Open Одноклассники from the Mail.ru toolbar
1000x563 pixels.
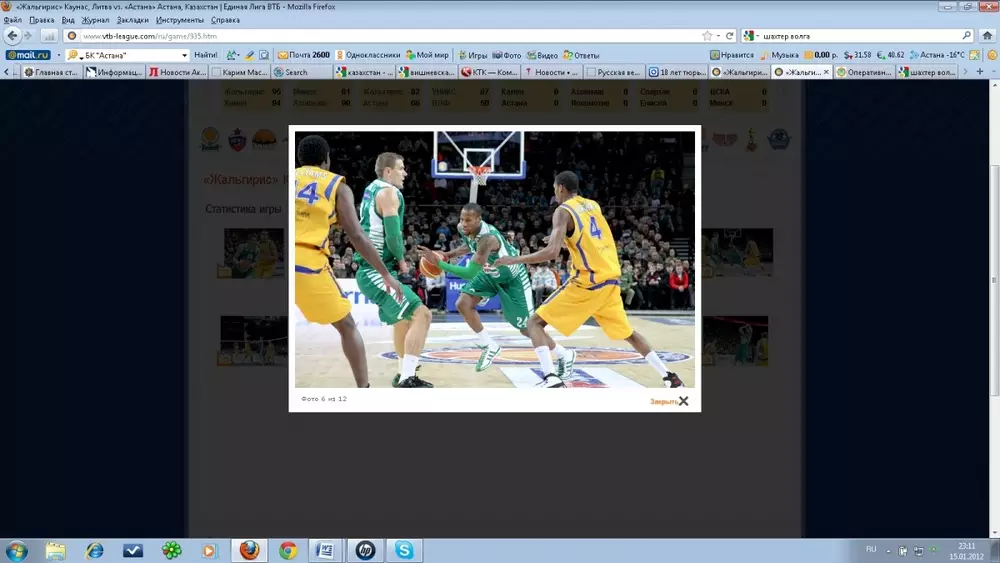click(x=368, y=55)
